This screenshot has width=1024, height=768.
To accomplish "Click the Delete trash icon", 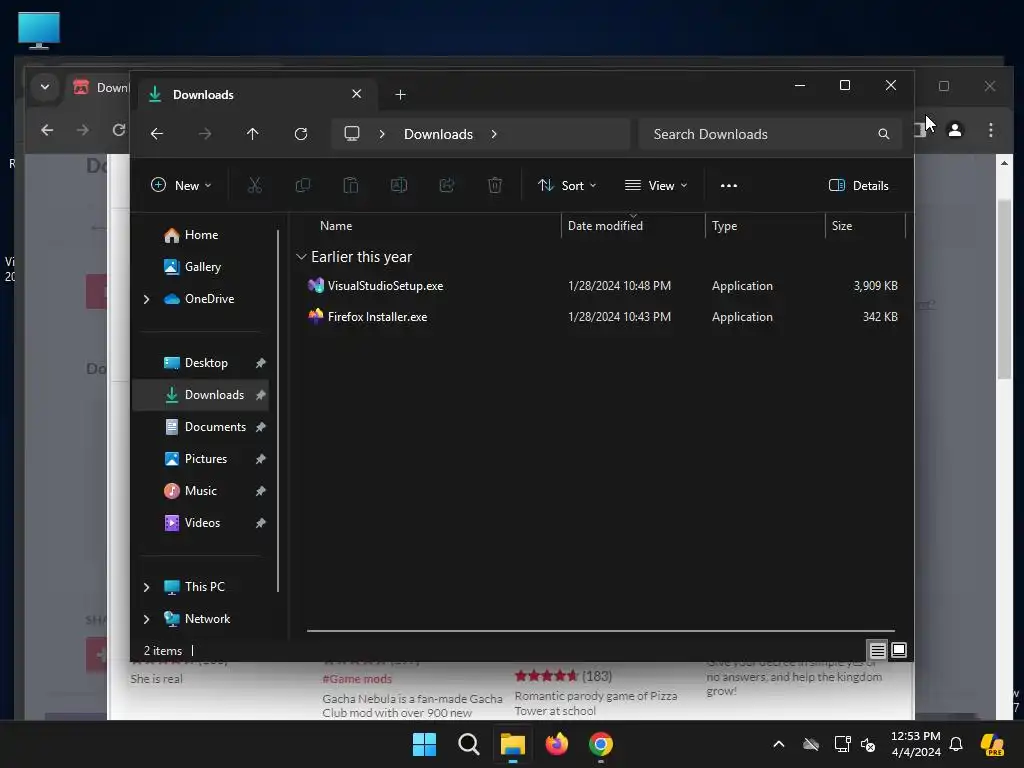I will 494,185.
